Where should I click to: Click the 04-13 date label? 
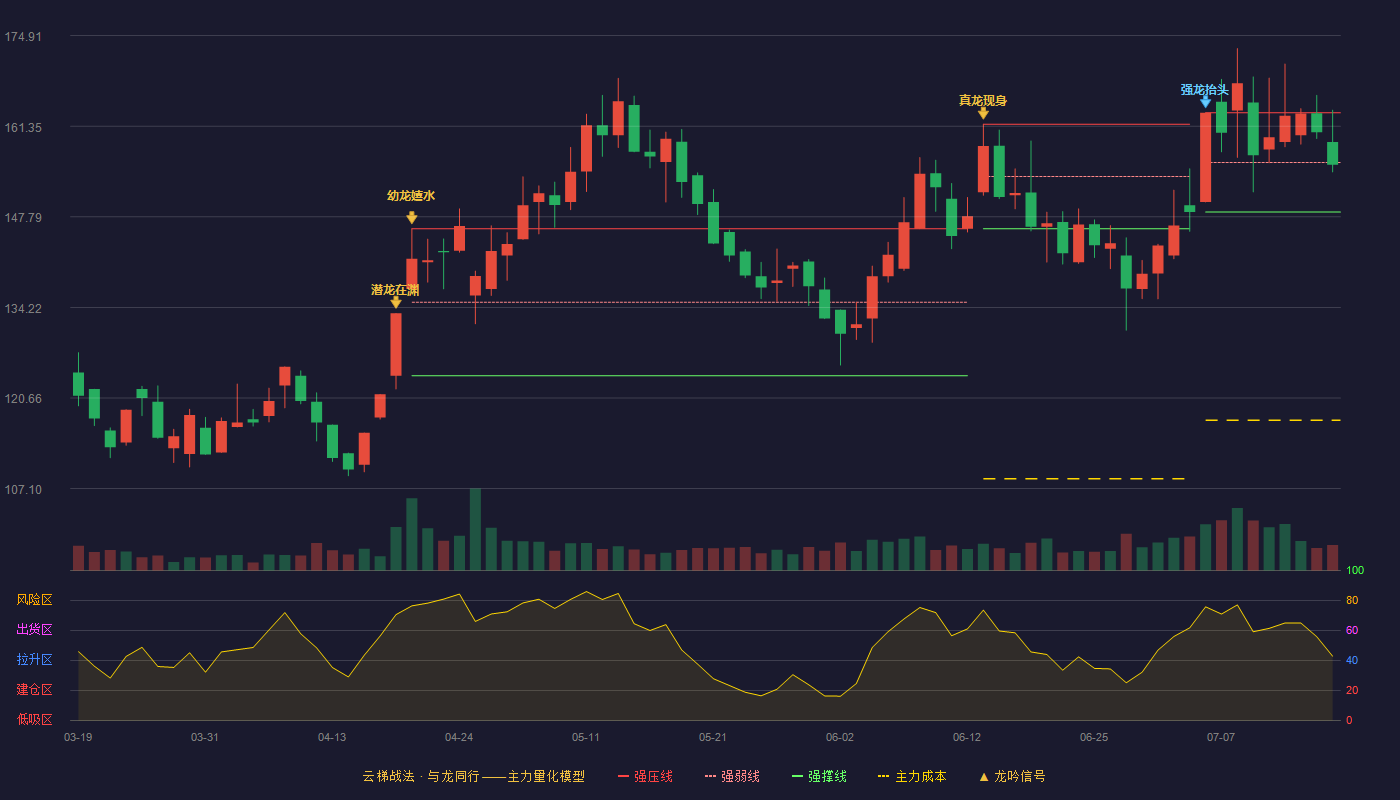click(332, 737)
